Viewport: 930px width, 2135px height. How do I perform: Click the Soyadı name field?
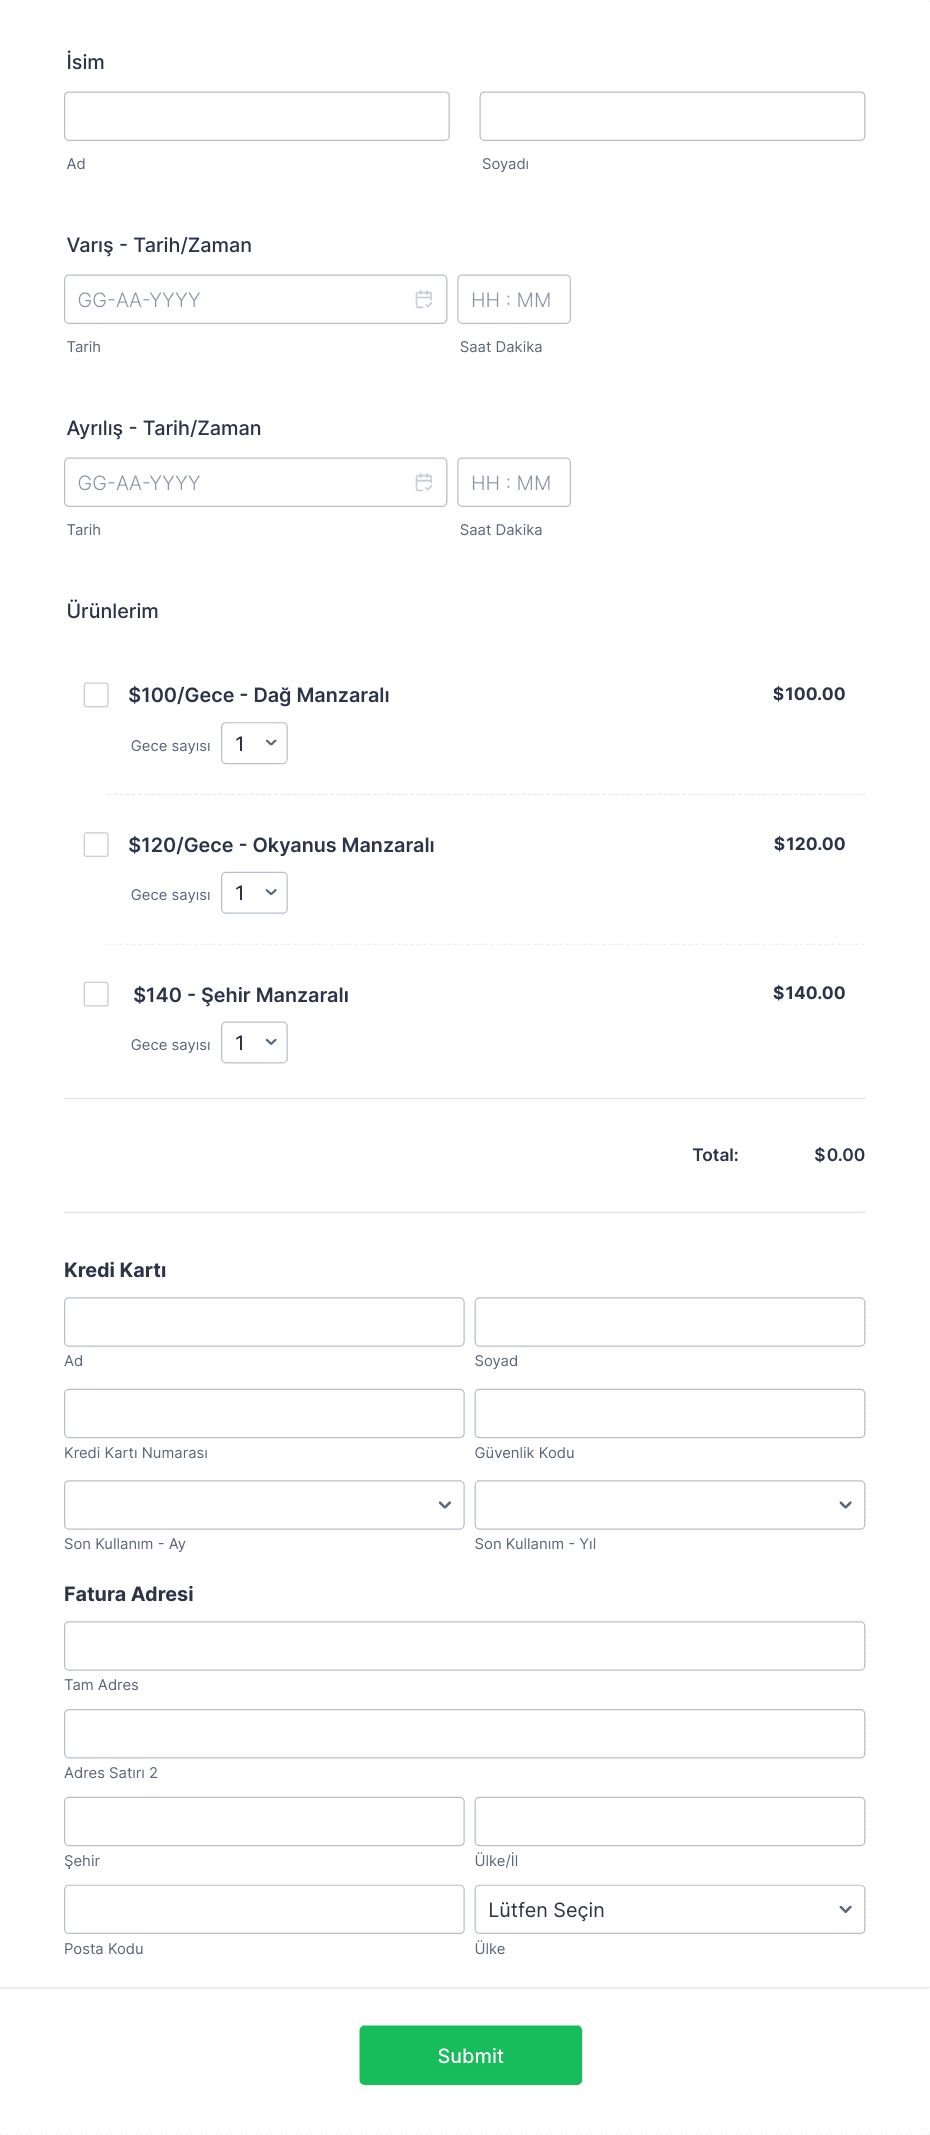click(672, 117)
